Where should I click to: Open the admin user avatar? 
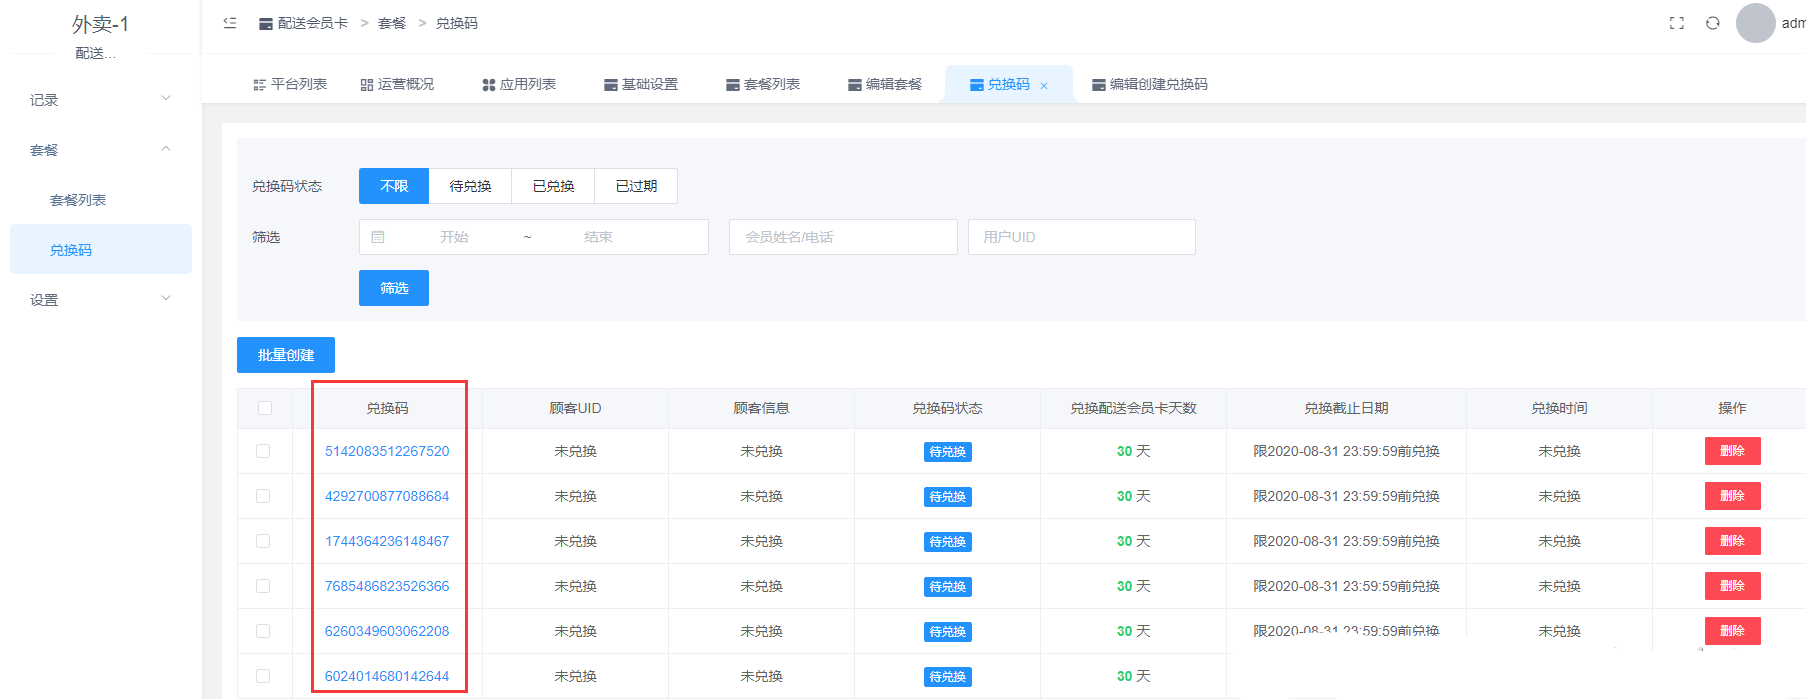(1755, 23)
